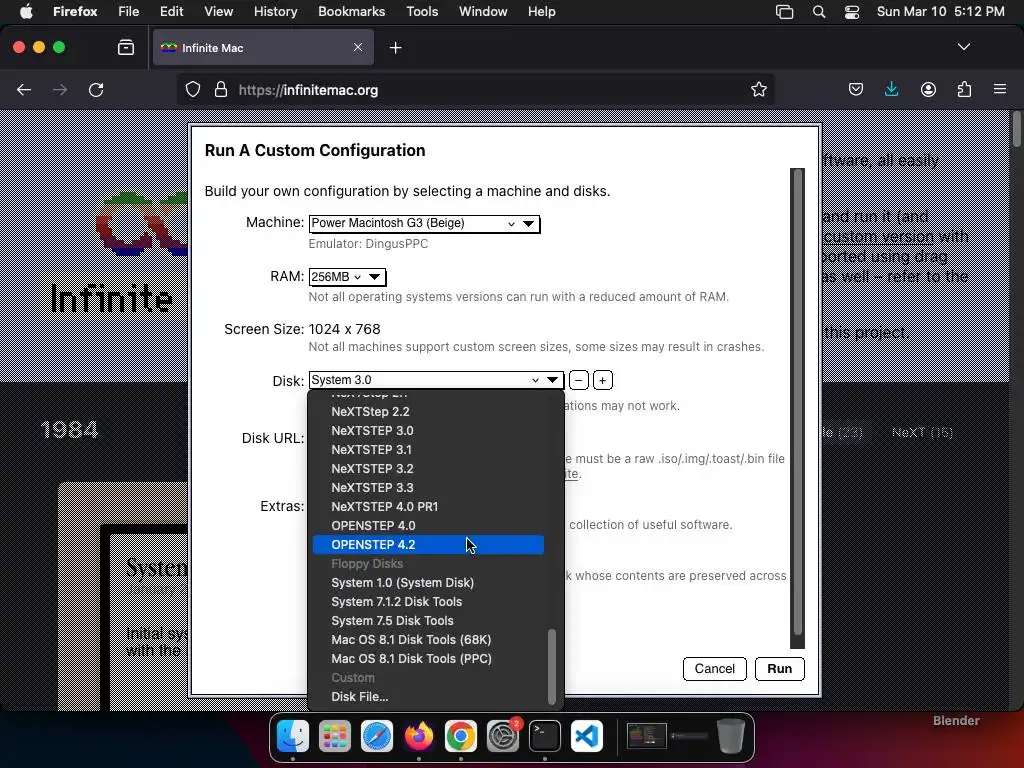Select NeXTSTEP 3.0 from disk list

[428, 430]
